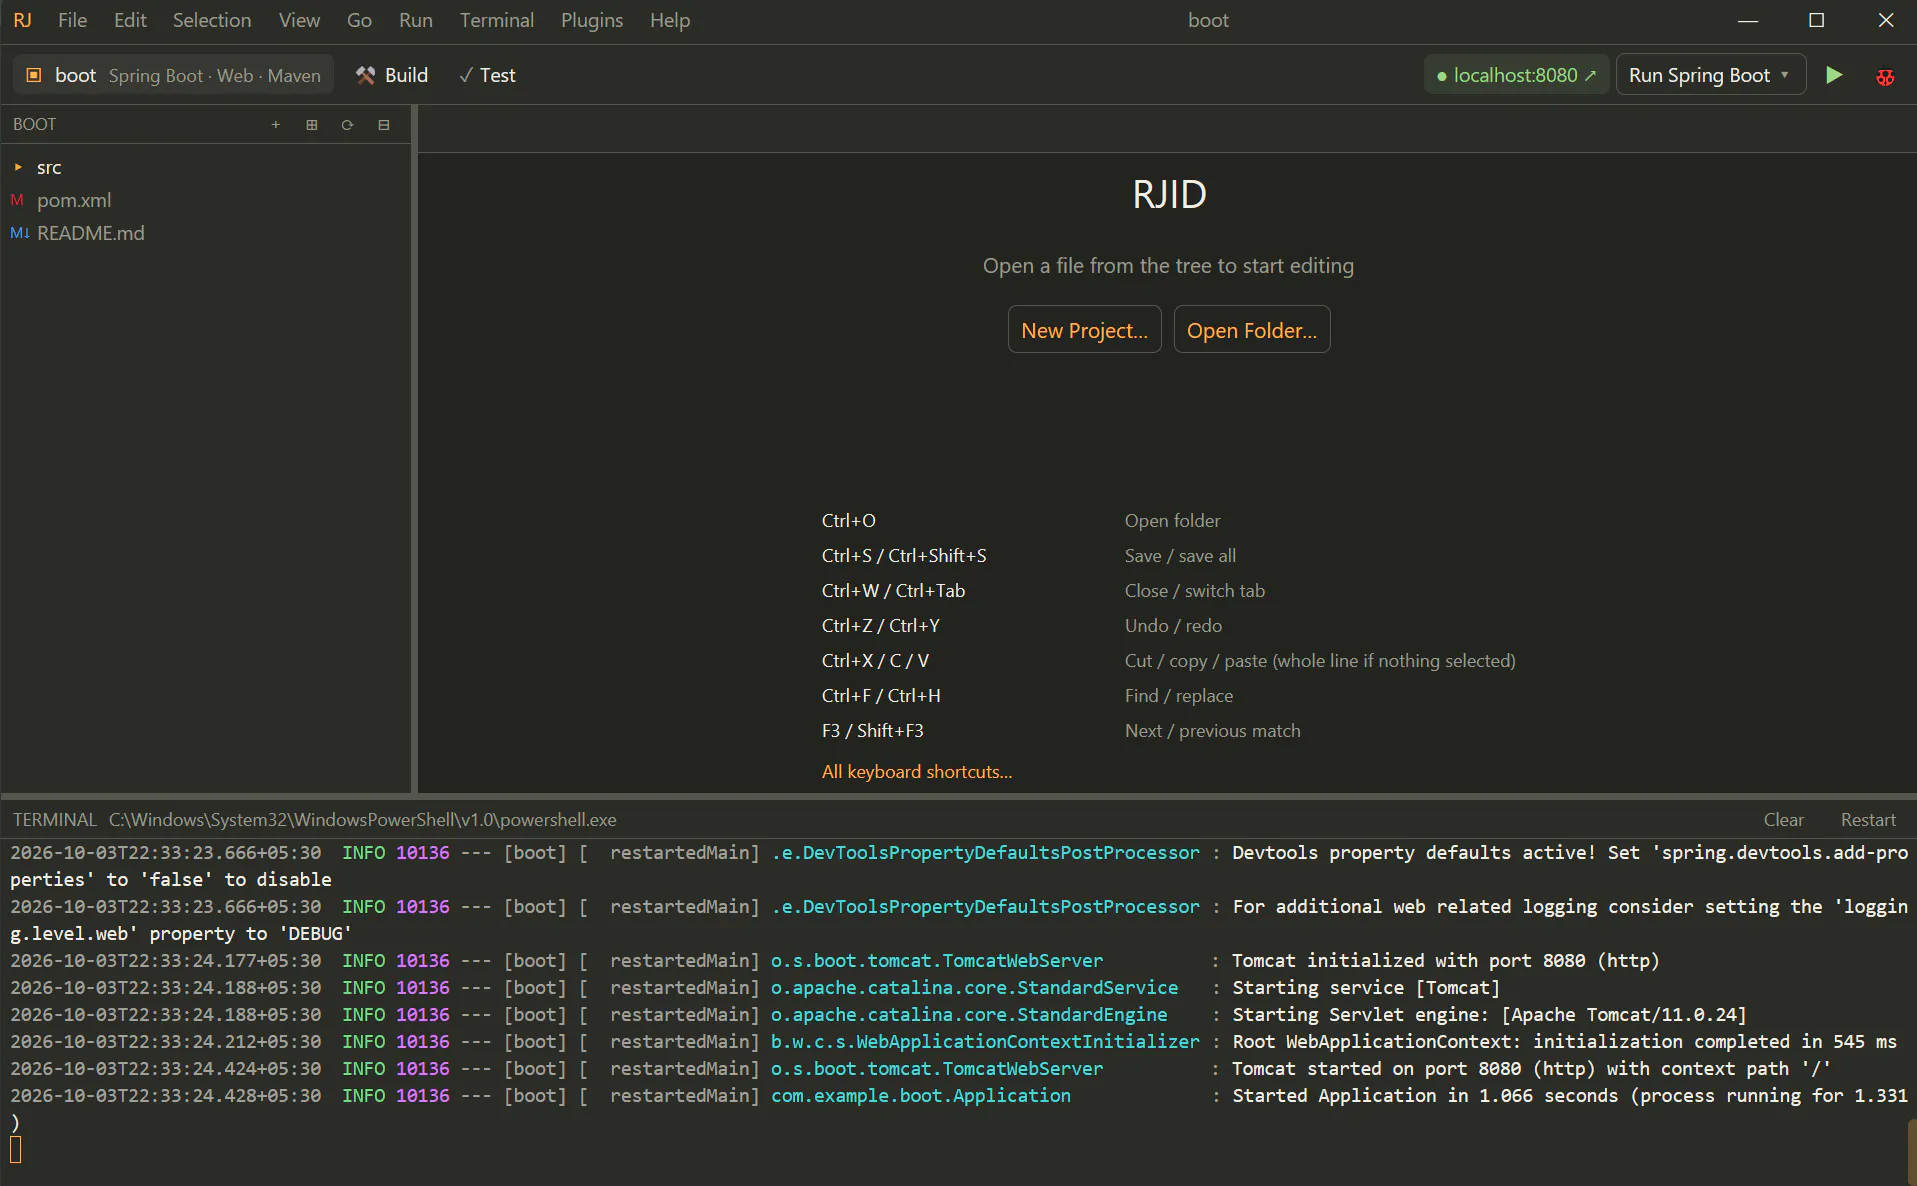1917x1186 pixels.
Task: Click the Markdown icon beside README.md
Action: coord(19,233)
